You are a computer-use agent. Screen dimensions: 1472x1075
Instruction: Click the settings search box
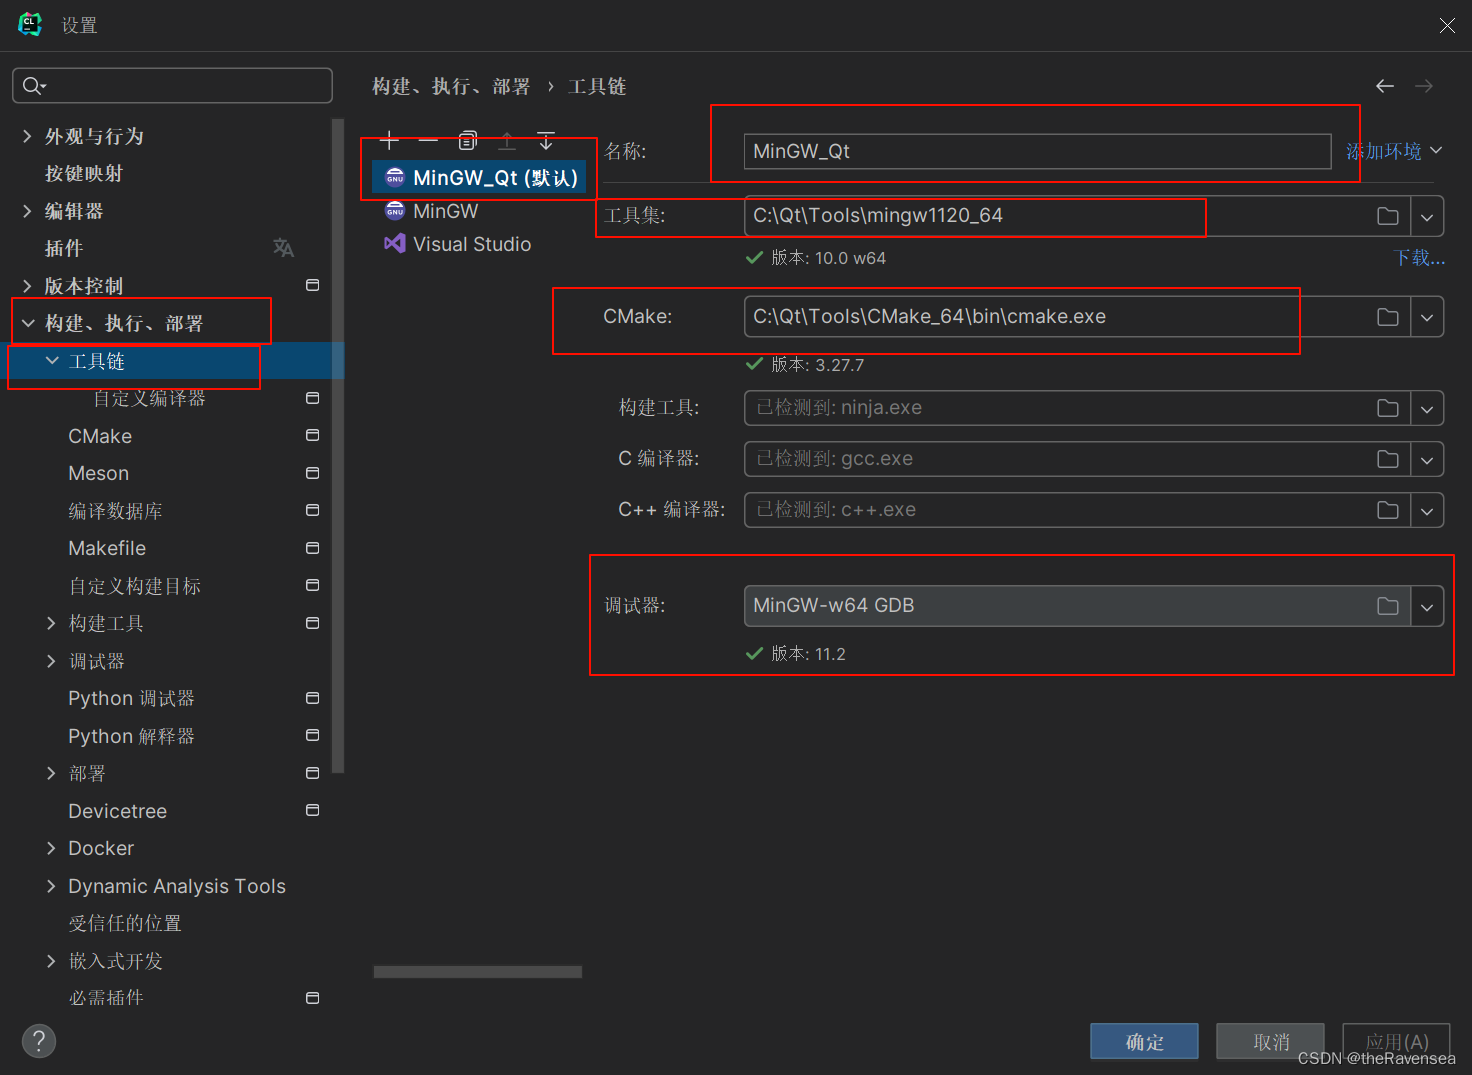pyautogui.click(x=172, y=86)
